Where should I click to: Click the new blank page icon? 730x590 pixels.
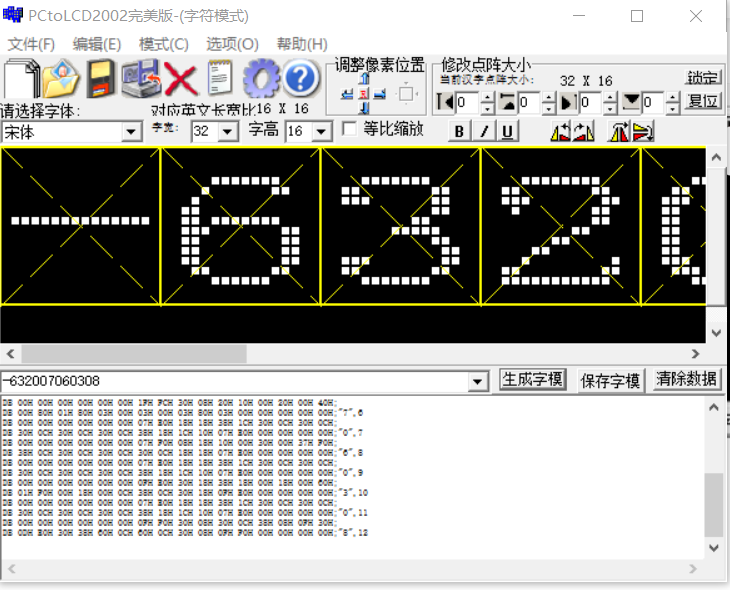pyautogui.click(x=21, y=78)
